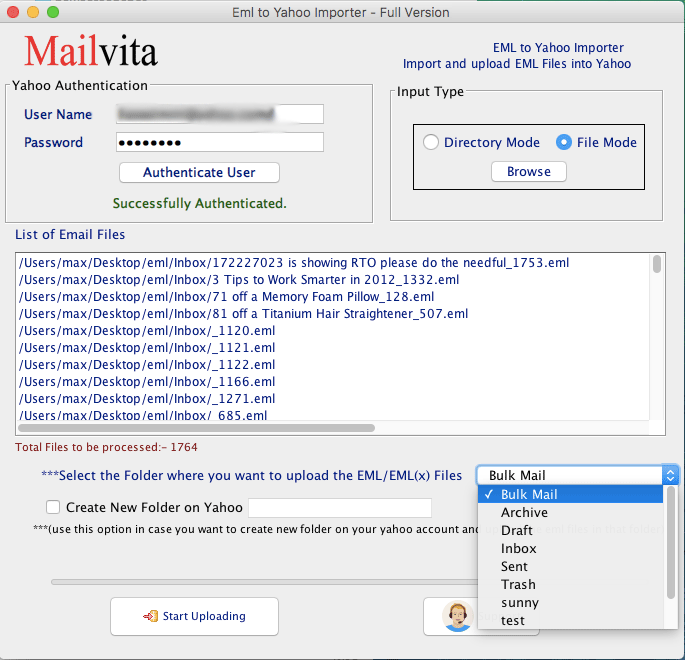
Task: Select Trash in the dropdown list
Action: [518, 584]
